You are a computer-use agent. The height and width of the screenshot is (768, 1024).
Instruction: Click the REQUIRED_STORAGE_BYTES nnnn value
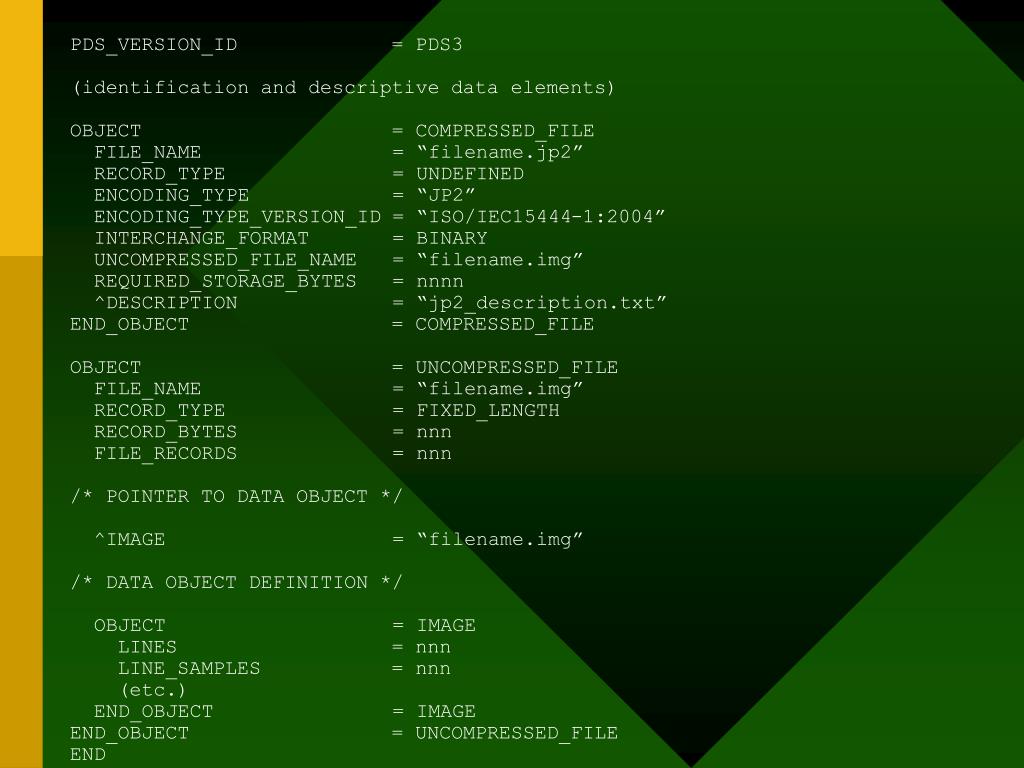440,282
